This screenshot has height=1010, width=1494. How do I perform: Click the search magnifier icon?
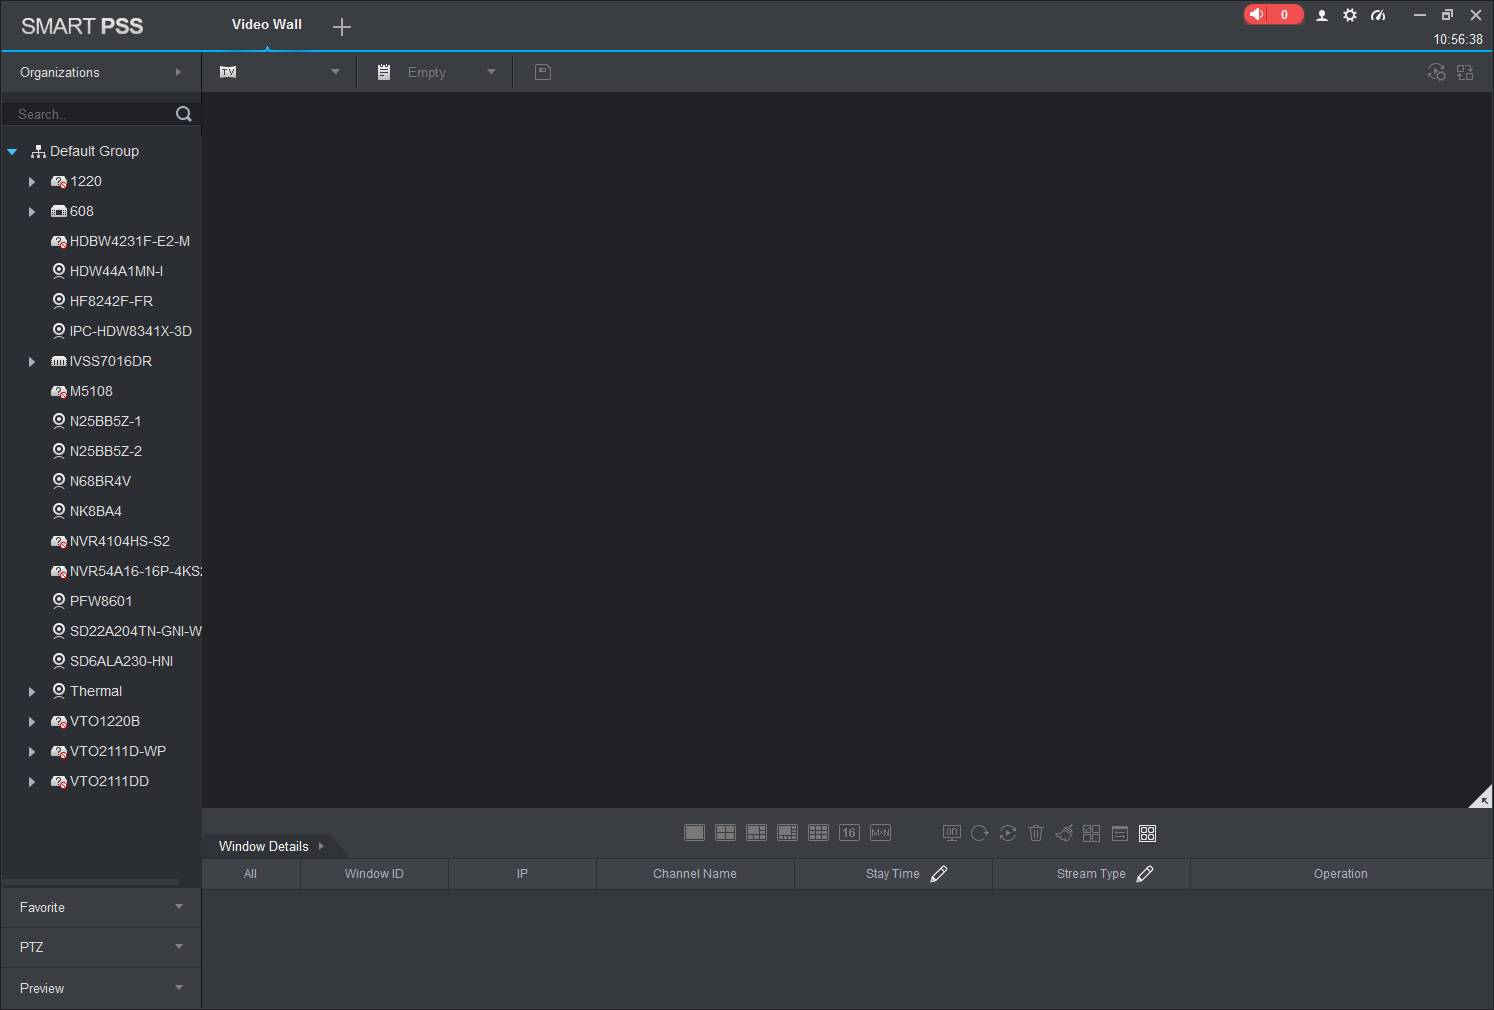click(x=184, y=114)
